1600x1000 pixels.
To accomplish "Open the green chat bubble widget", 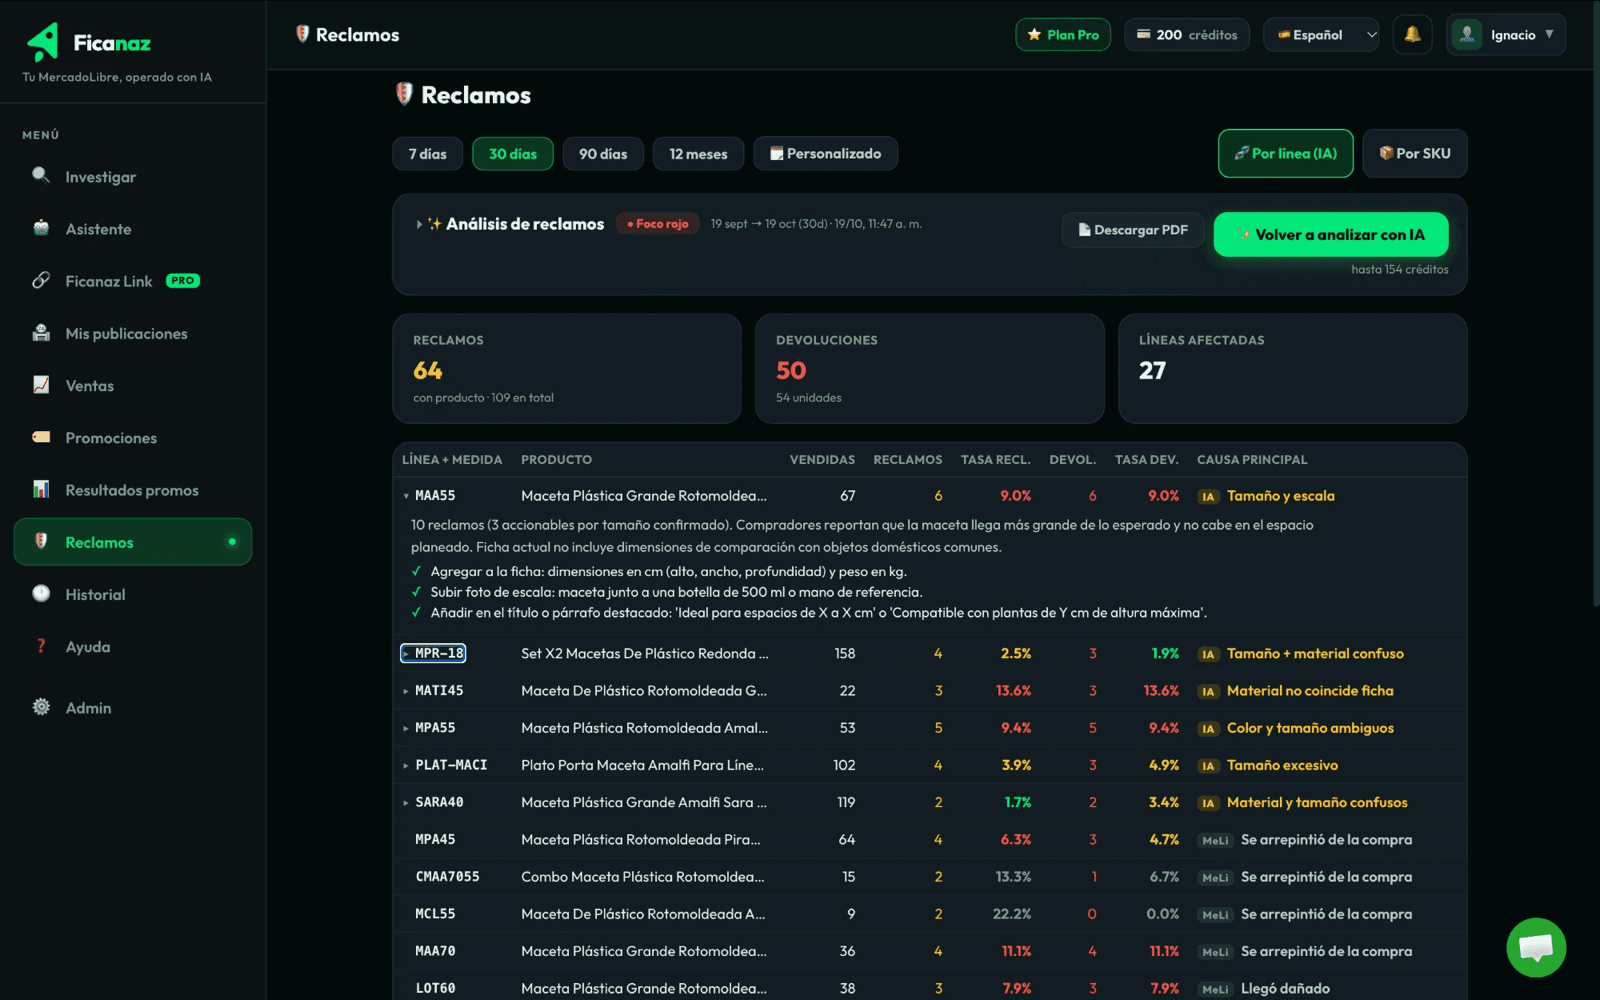I will coord(1536,947).
